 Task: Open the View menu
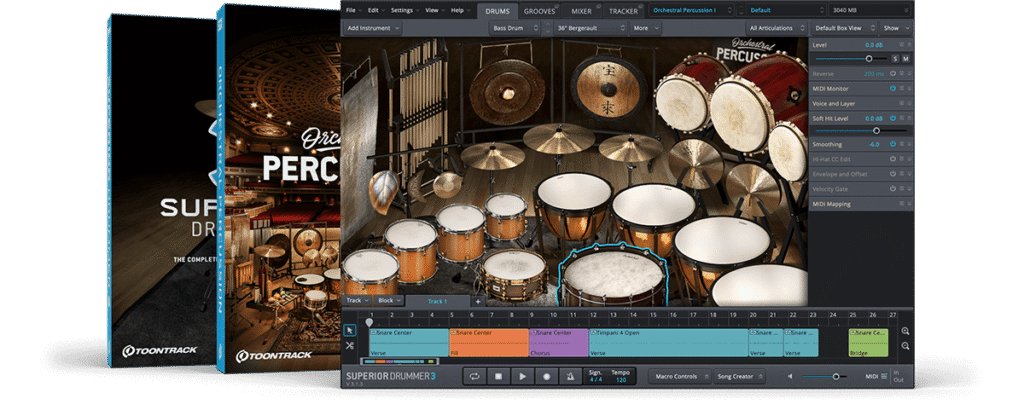pyautogui.click(x=434, y=10)
